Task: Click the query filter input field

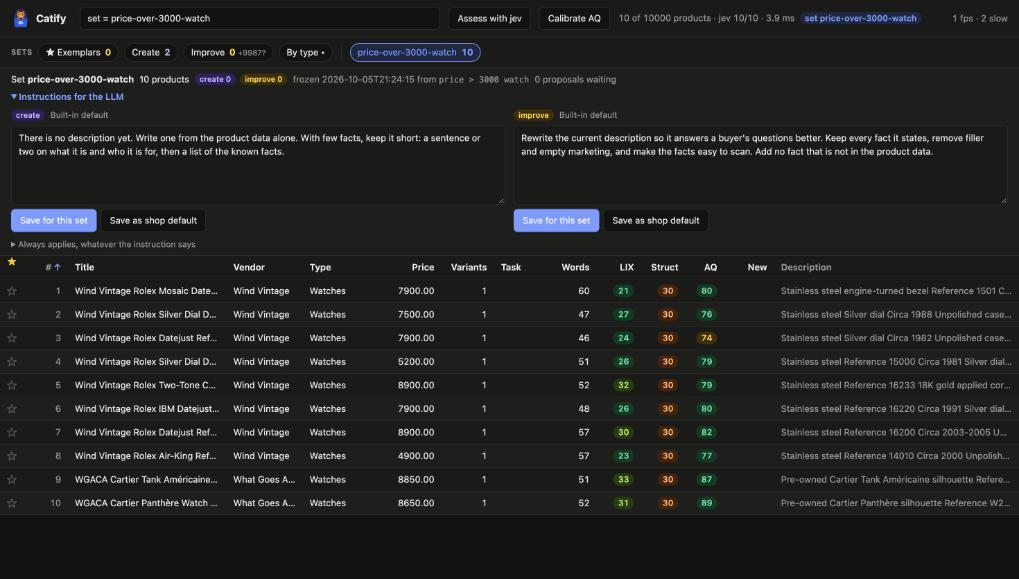Action: [260, 18]
